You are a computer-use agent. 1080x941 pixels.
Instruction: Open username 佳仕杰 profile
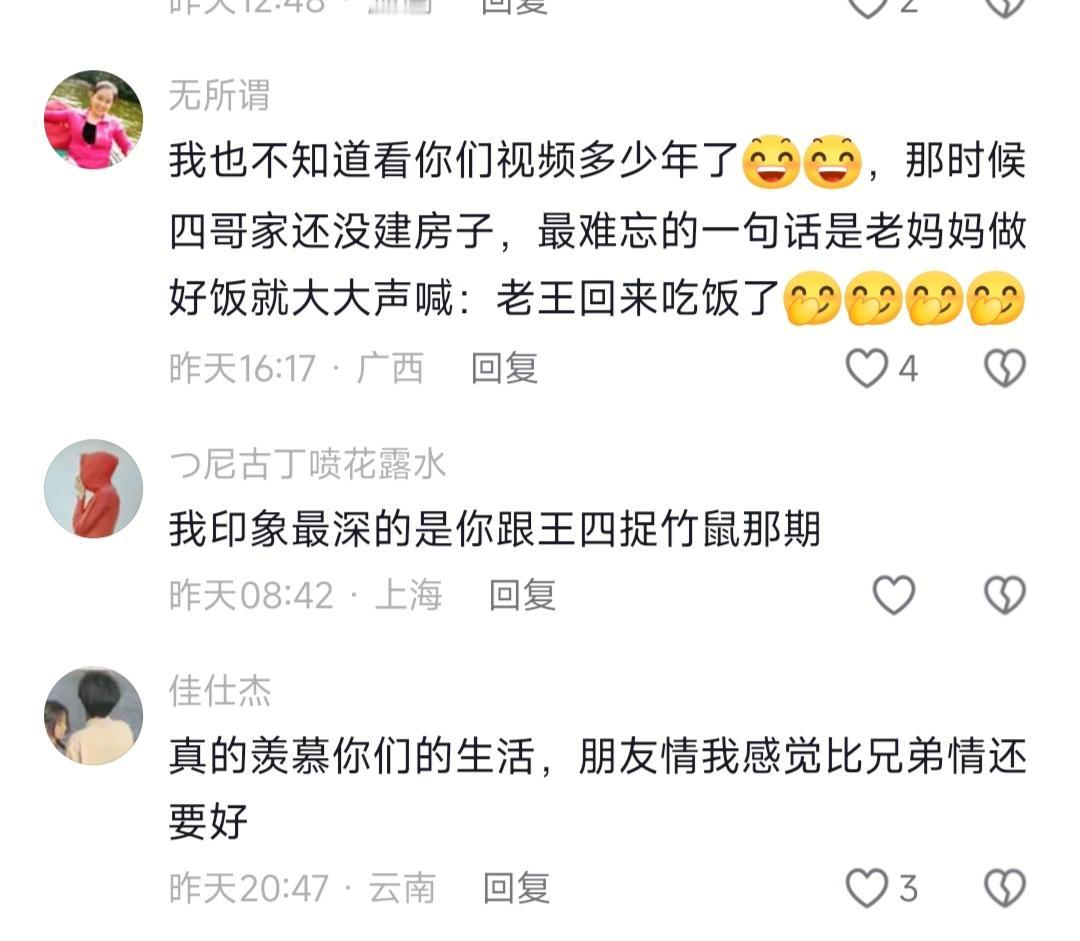(x=220, y=690)
